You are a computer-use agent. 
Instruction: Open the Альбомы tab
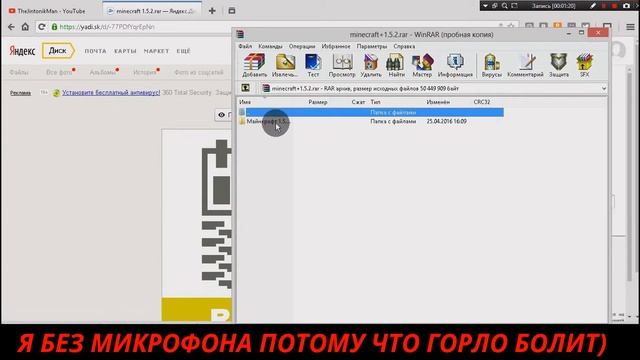[103, 72]
